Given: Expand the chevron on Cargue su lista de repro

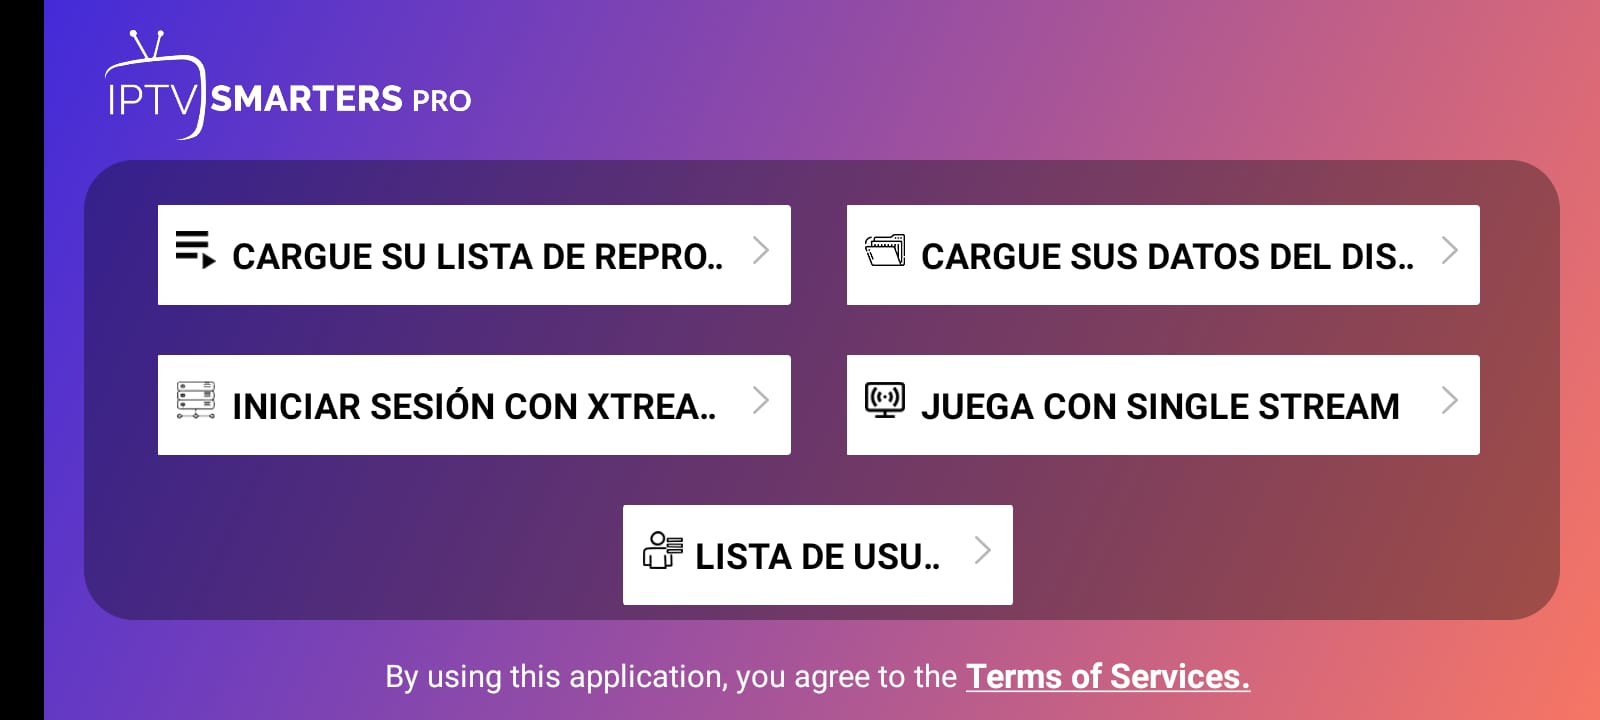Looking at the screenshot, I should [761, 250].
